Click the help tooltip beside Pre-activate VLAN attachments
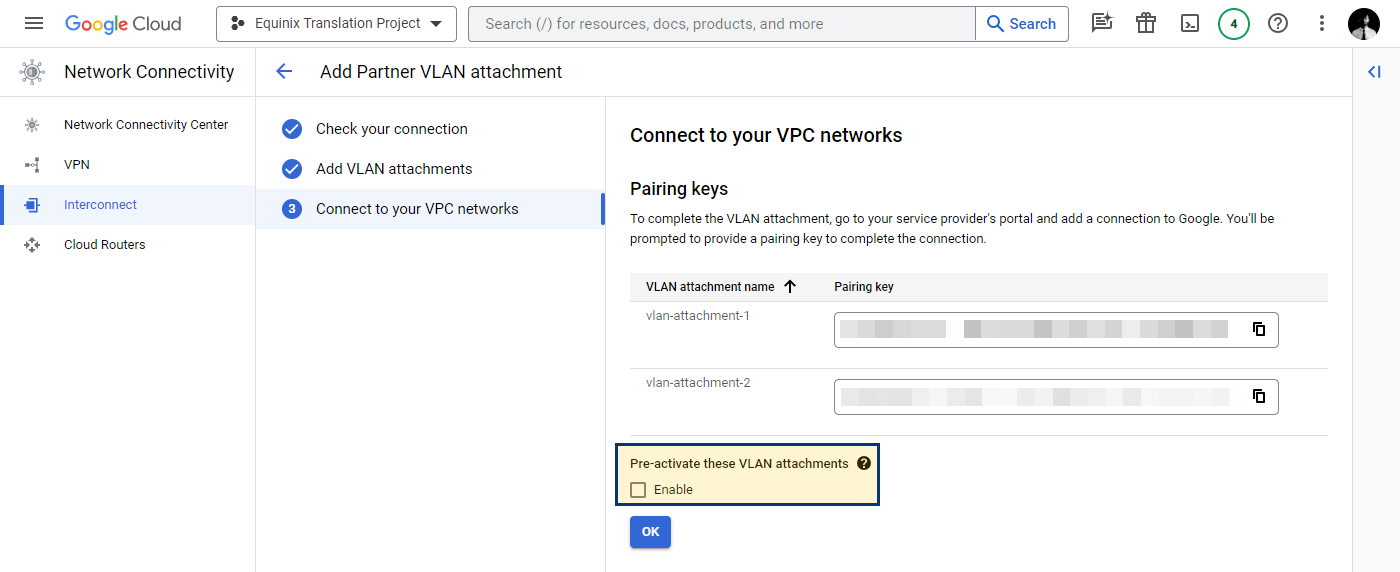Viewport: 1400px width, 572px height. (864, 464)
